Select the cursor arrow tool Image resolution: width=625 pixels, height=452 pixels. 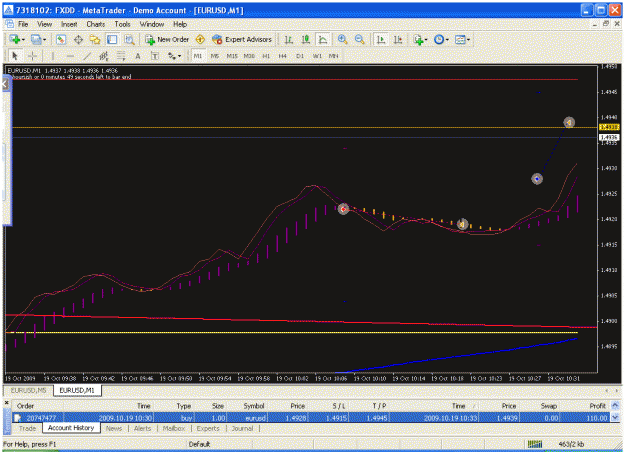[x=15, y=56]
